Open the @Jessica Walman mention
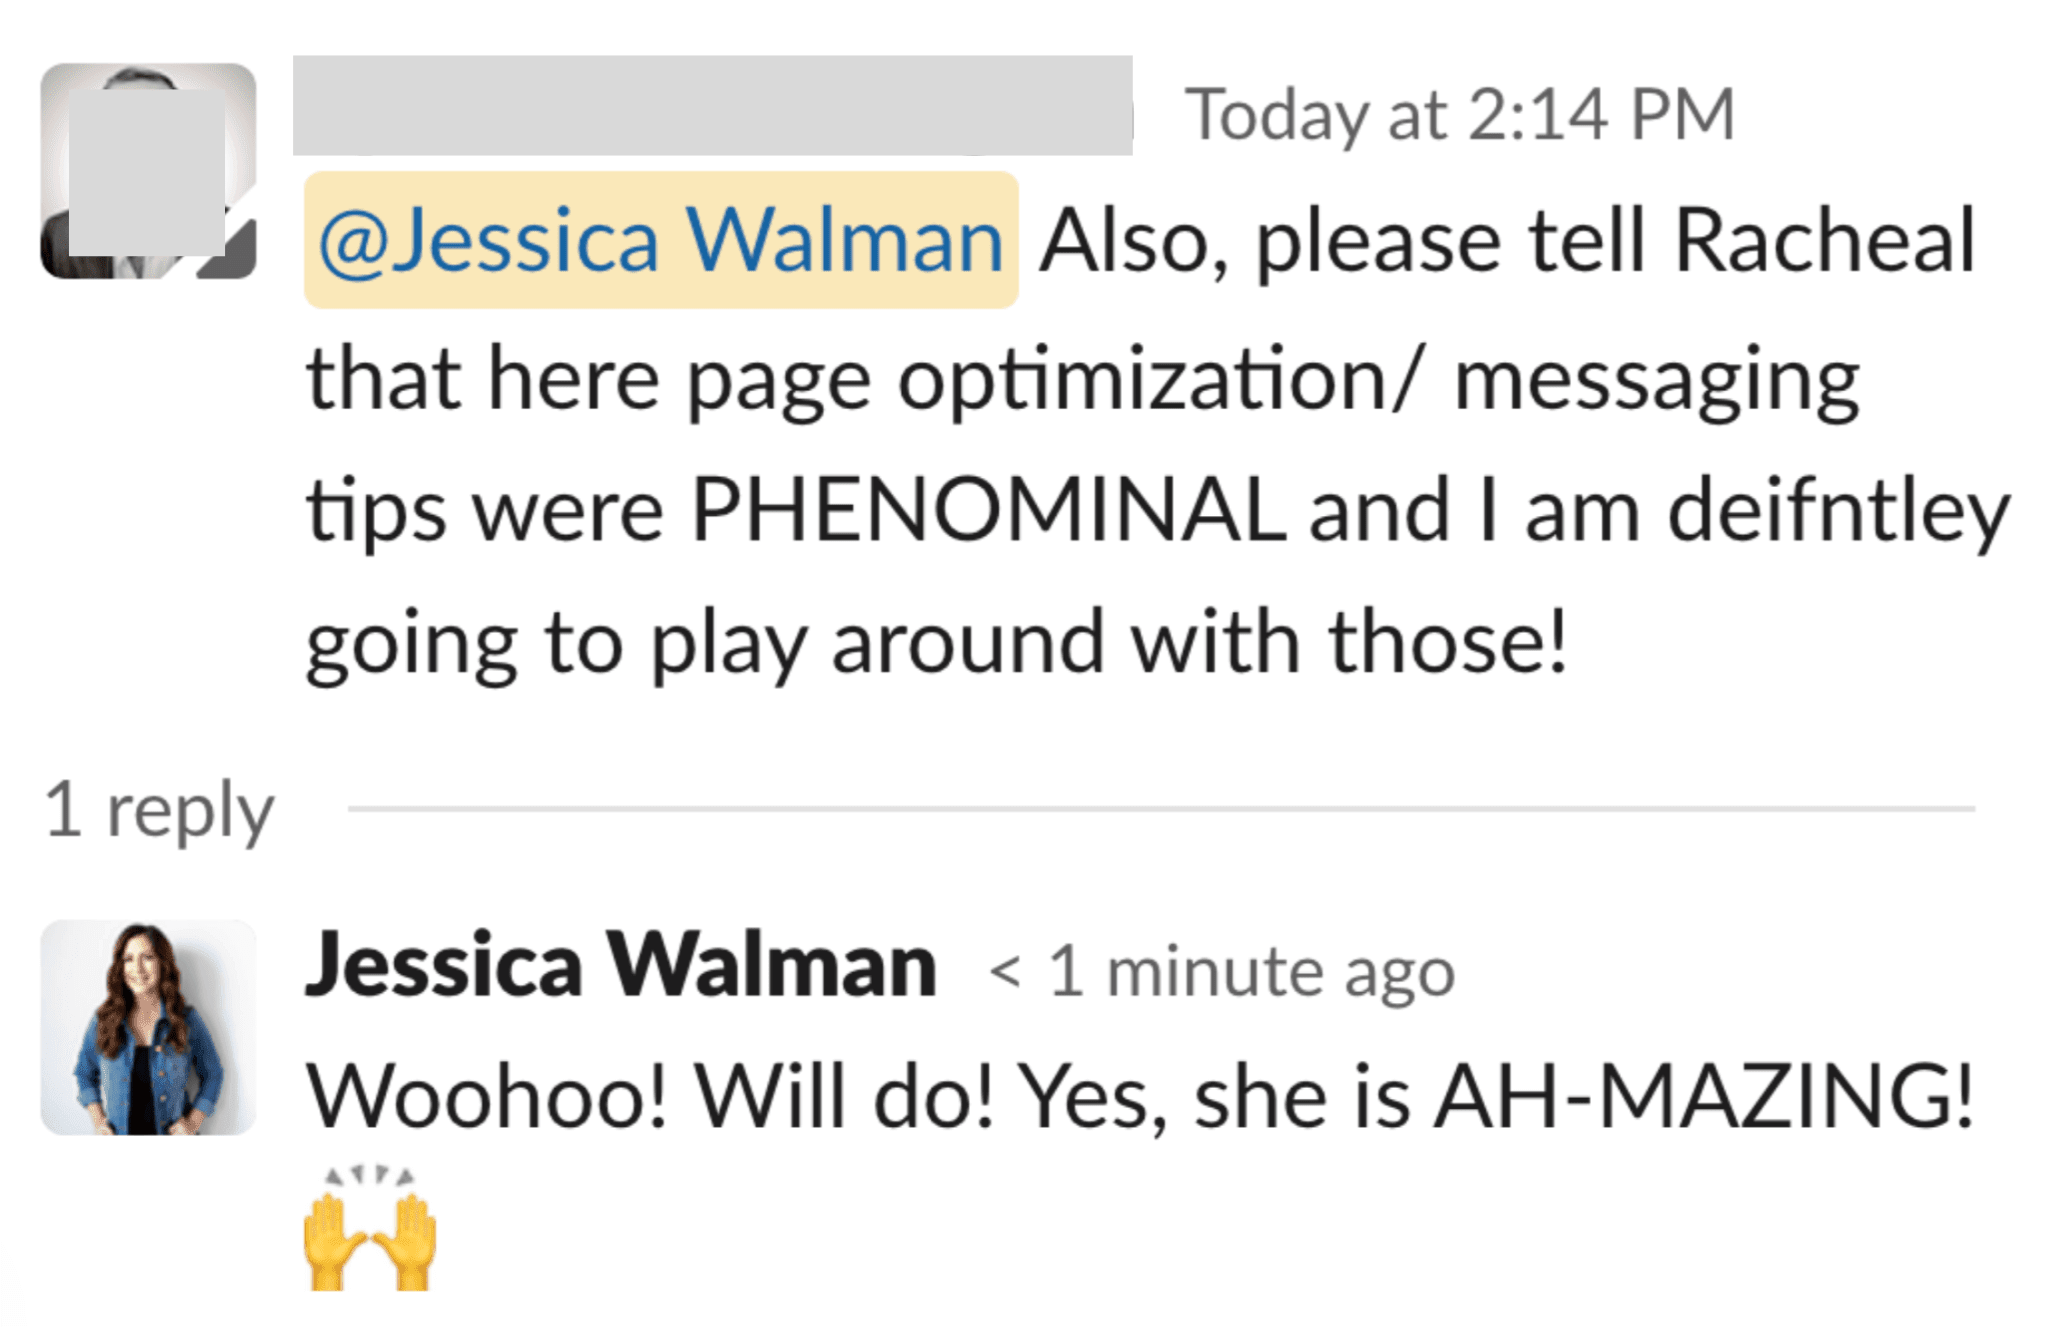 (661, 240)
